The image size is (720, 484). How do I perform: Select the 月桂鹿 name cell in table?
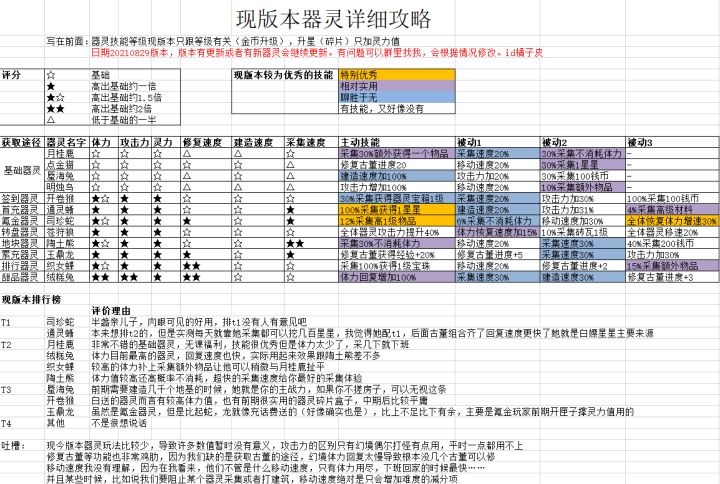click(67, 153)
